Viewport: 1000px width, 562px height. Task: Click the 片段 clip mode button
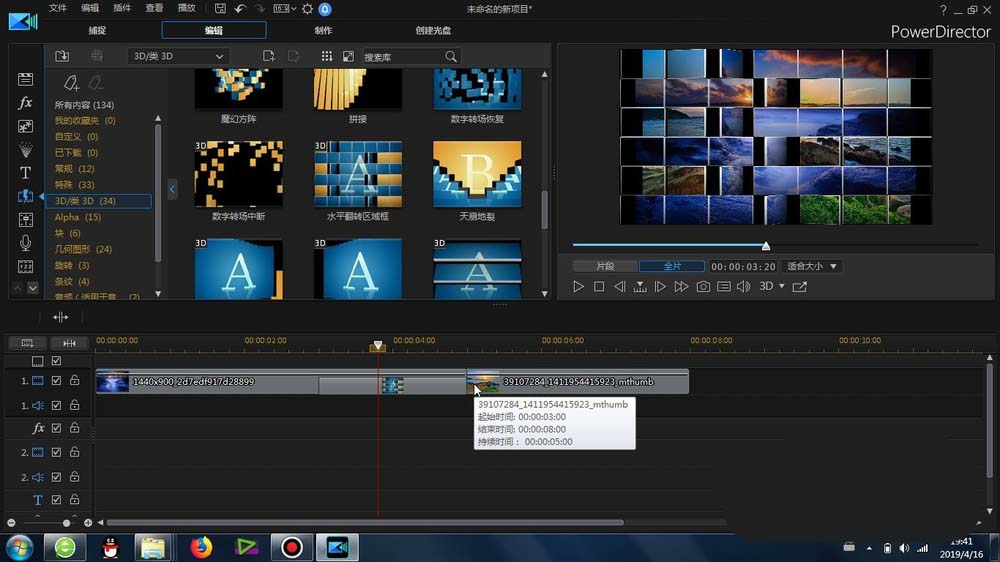click(x=605, y=266)
